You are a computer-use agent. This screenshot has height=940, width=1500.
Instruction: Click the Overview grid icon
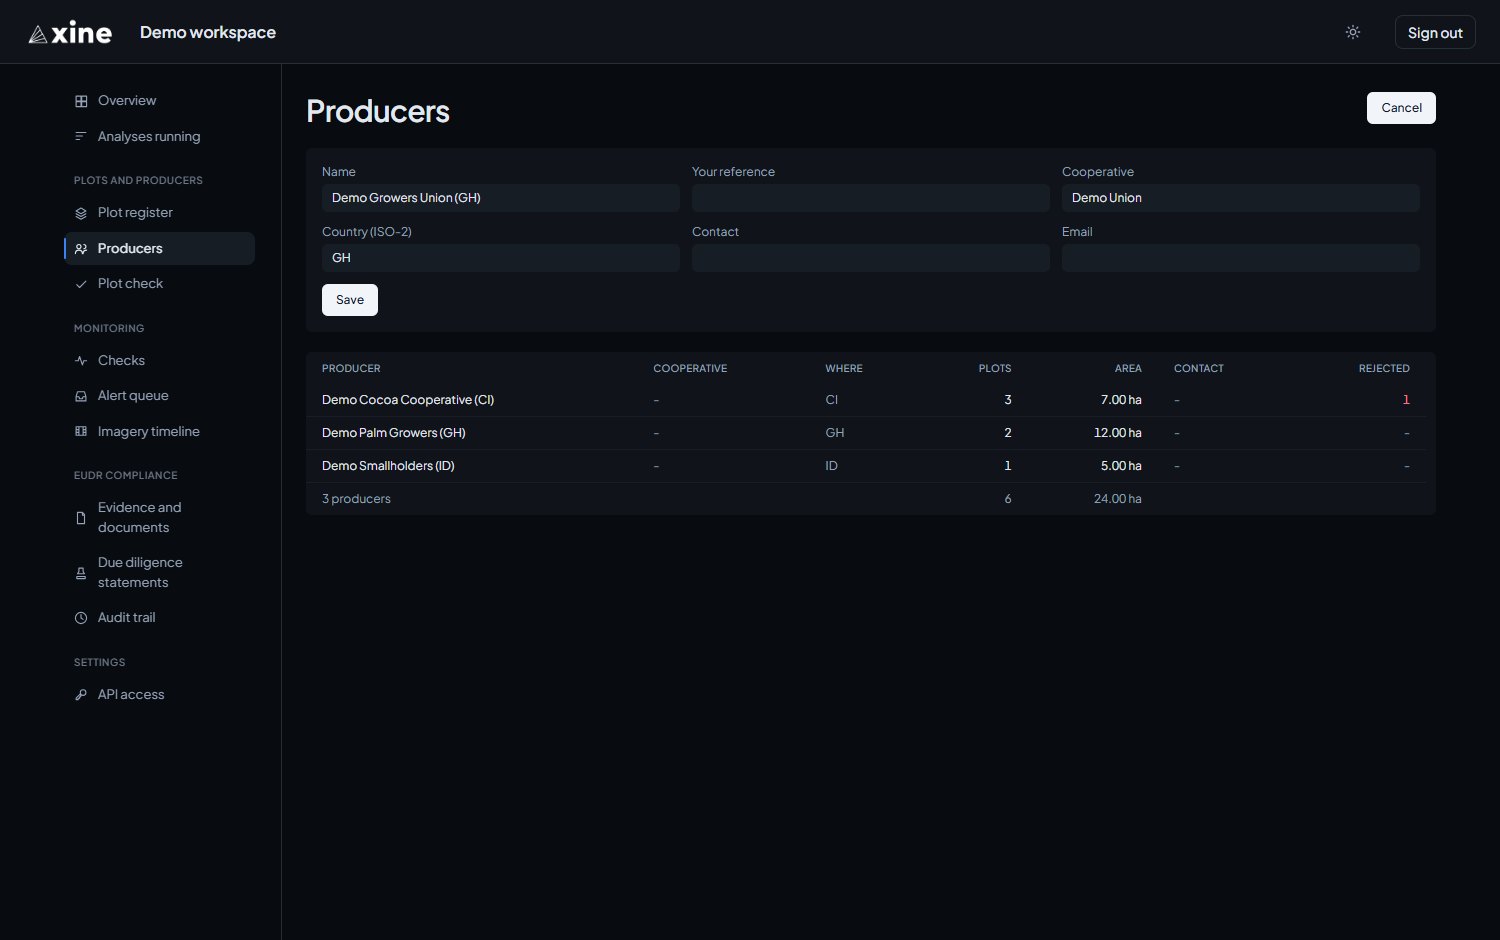coord(81,101)
